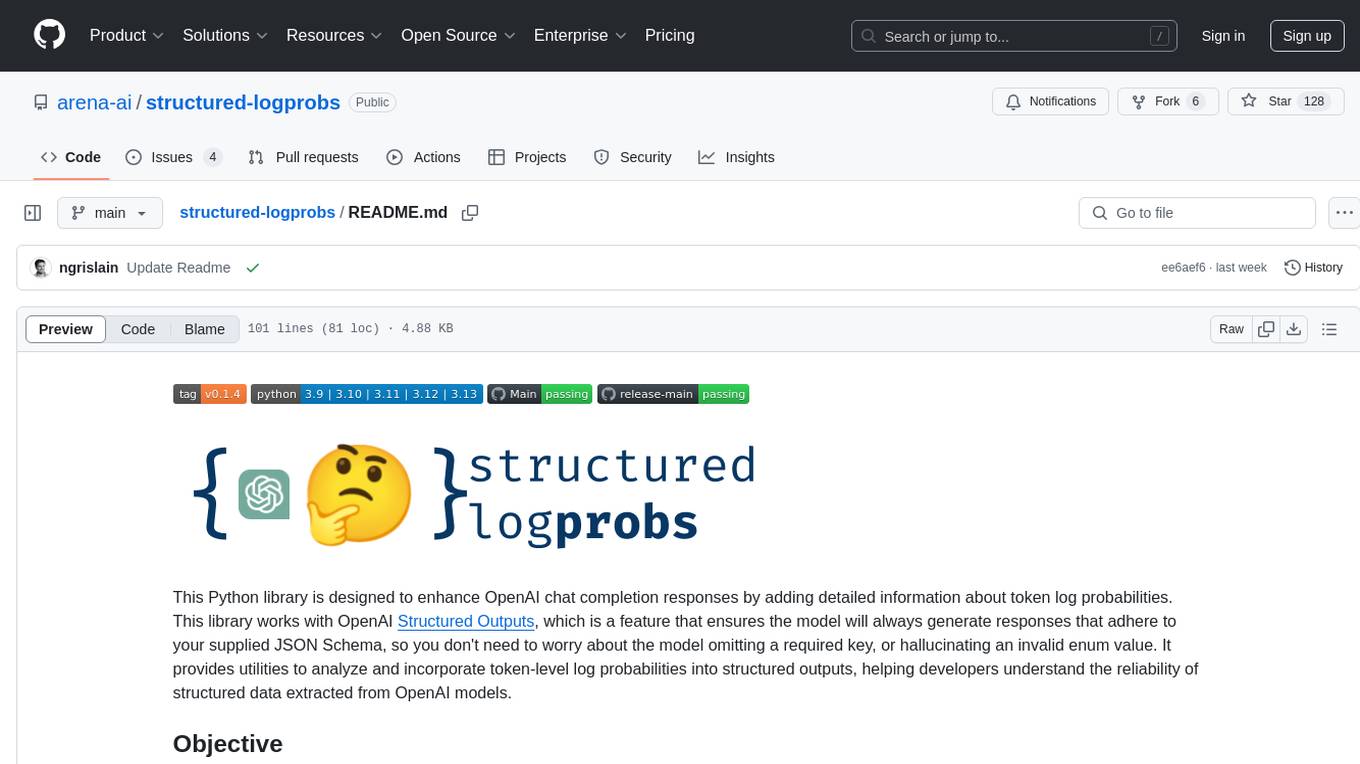The image size is (1360, 764).
Task: Switch to the Blame view
Action: pyautogui.click(x=204, y=329)
